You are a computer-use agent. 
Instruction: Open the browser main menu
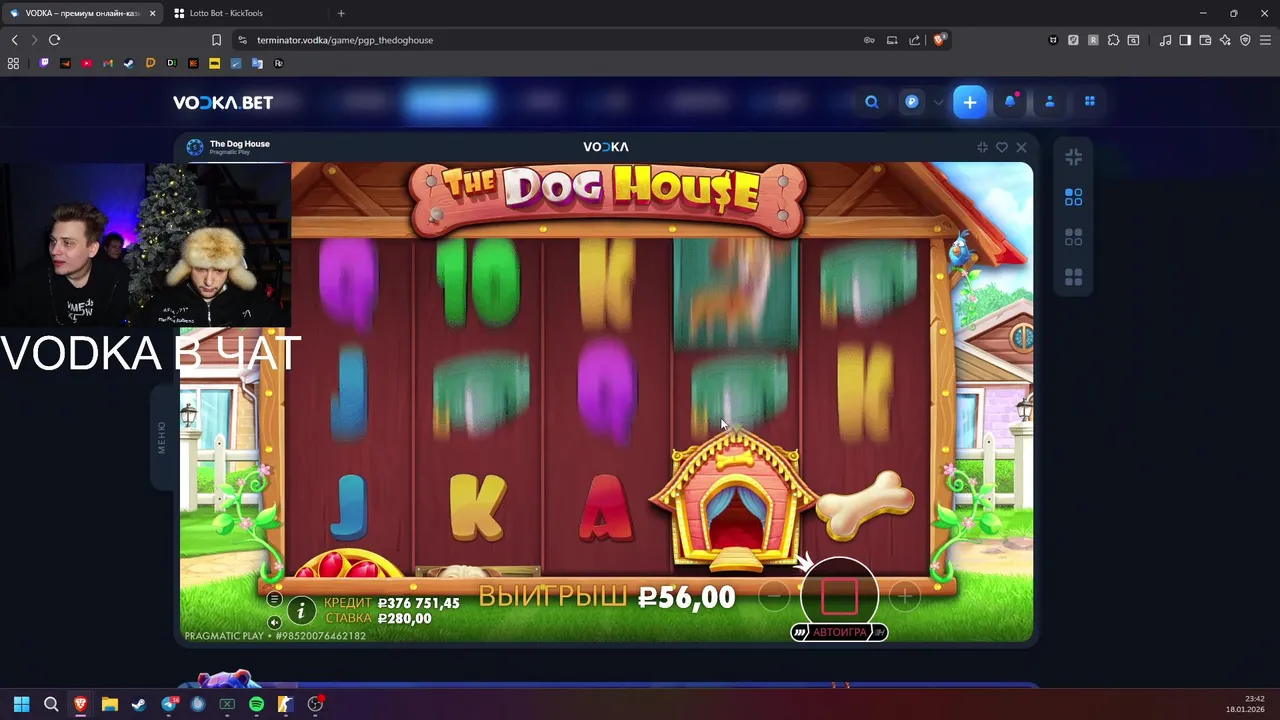(1265, 40)
